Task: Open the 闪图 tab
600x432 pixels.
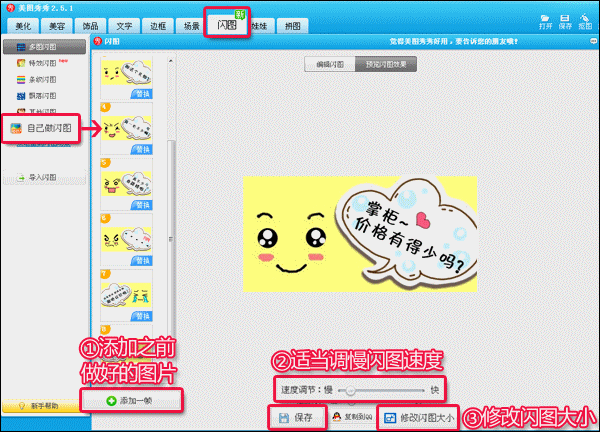Action: coord(228,25)
